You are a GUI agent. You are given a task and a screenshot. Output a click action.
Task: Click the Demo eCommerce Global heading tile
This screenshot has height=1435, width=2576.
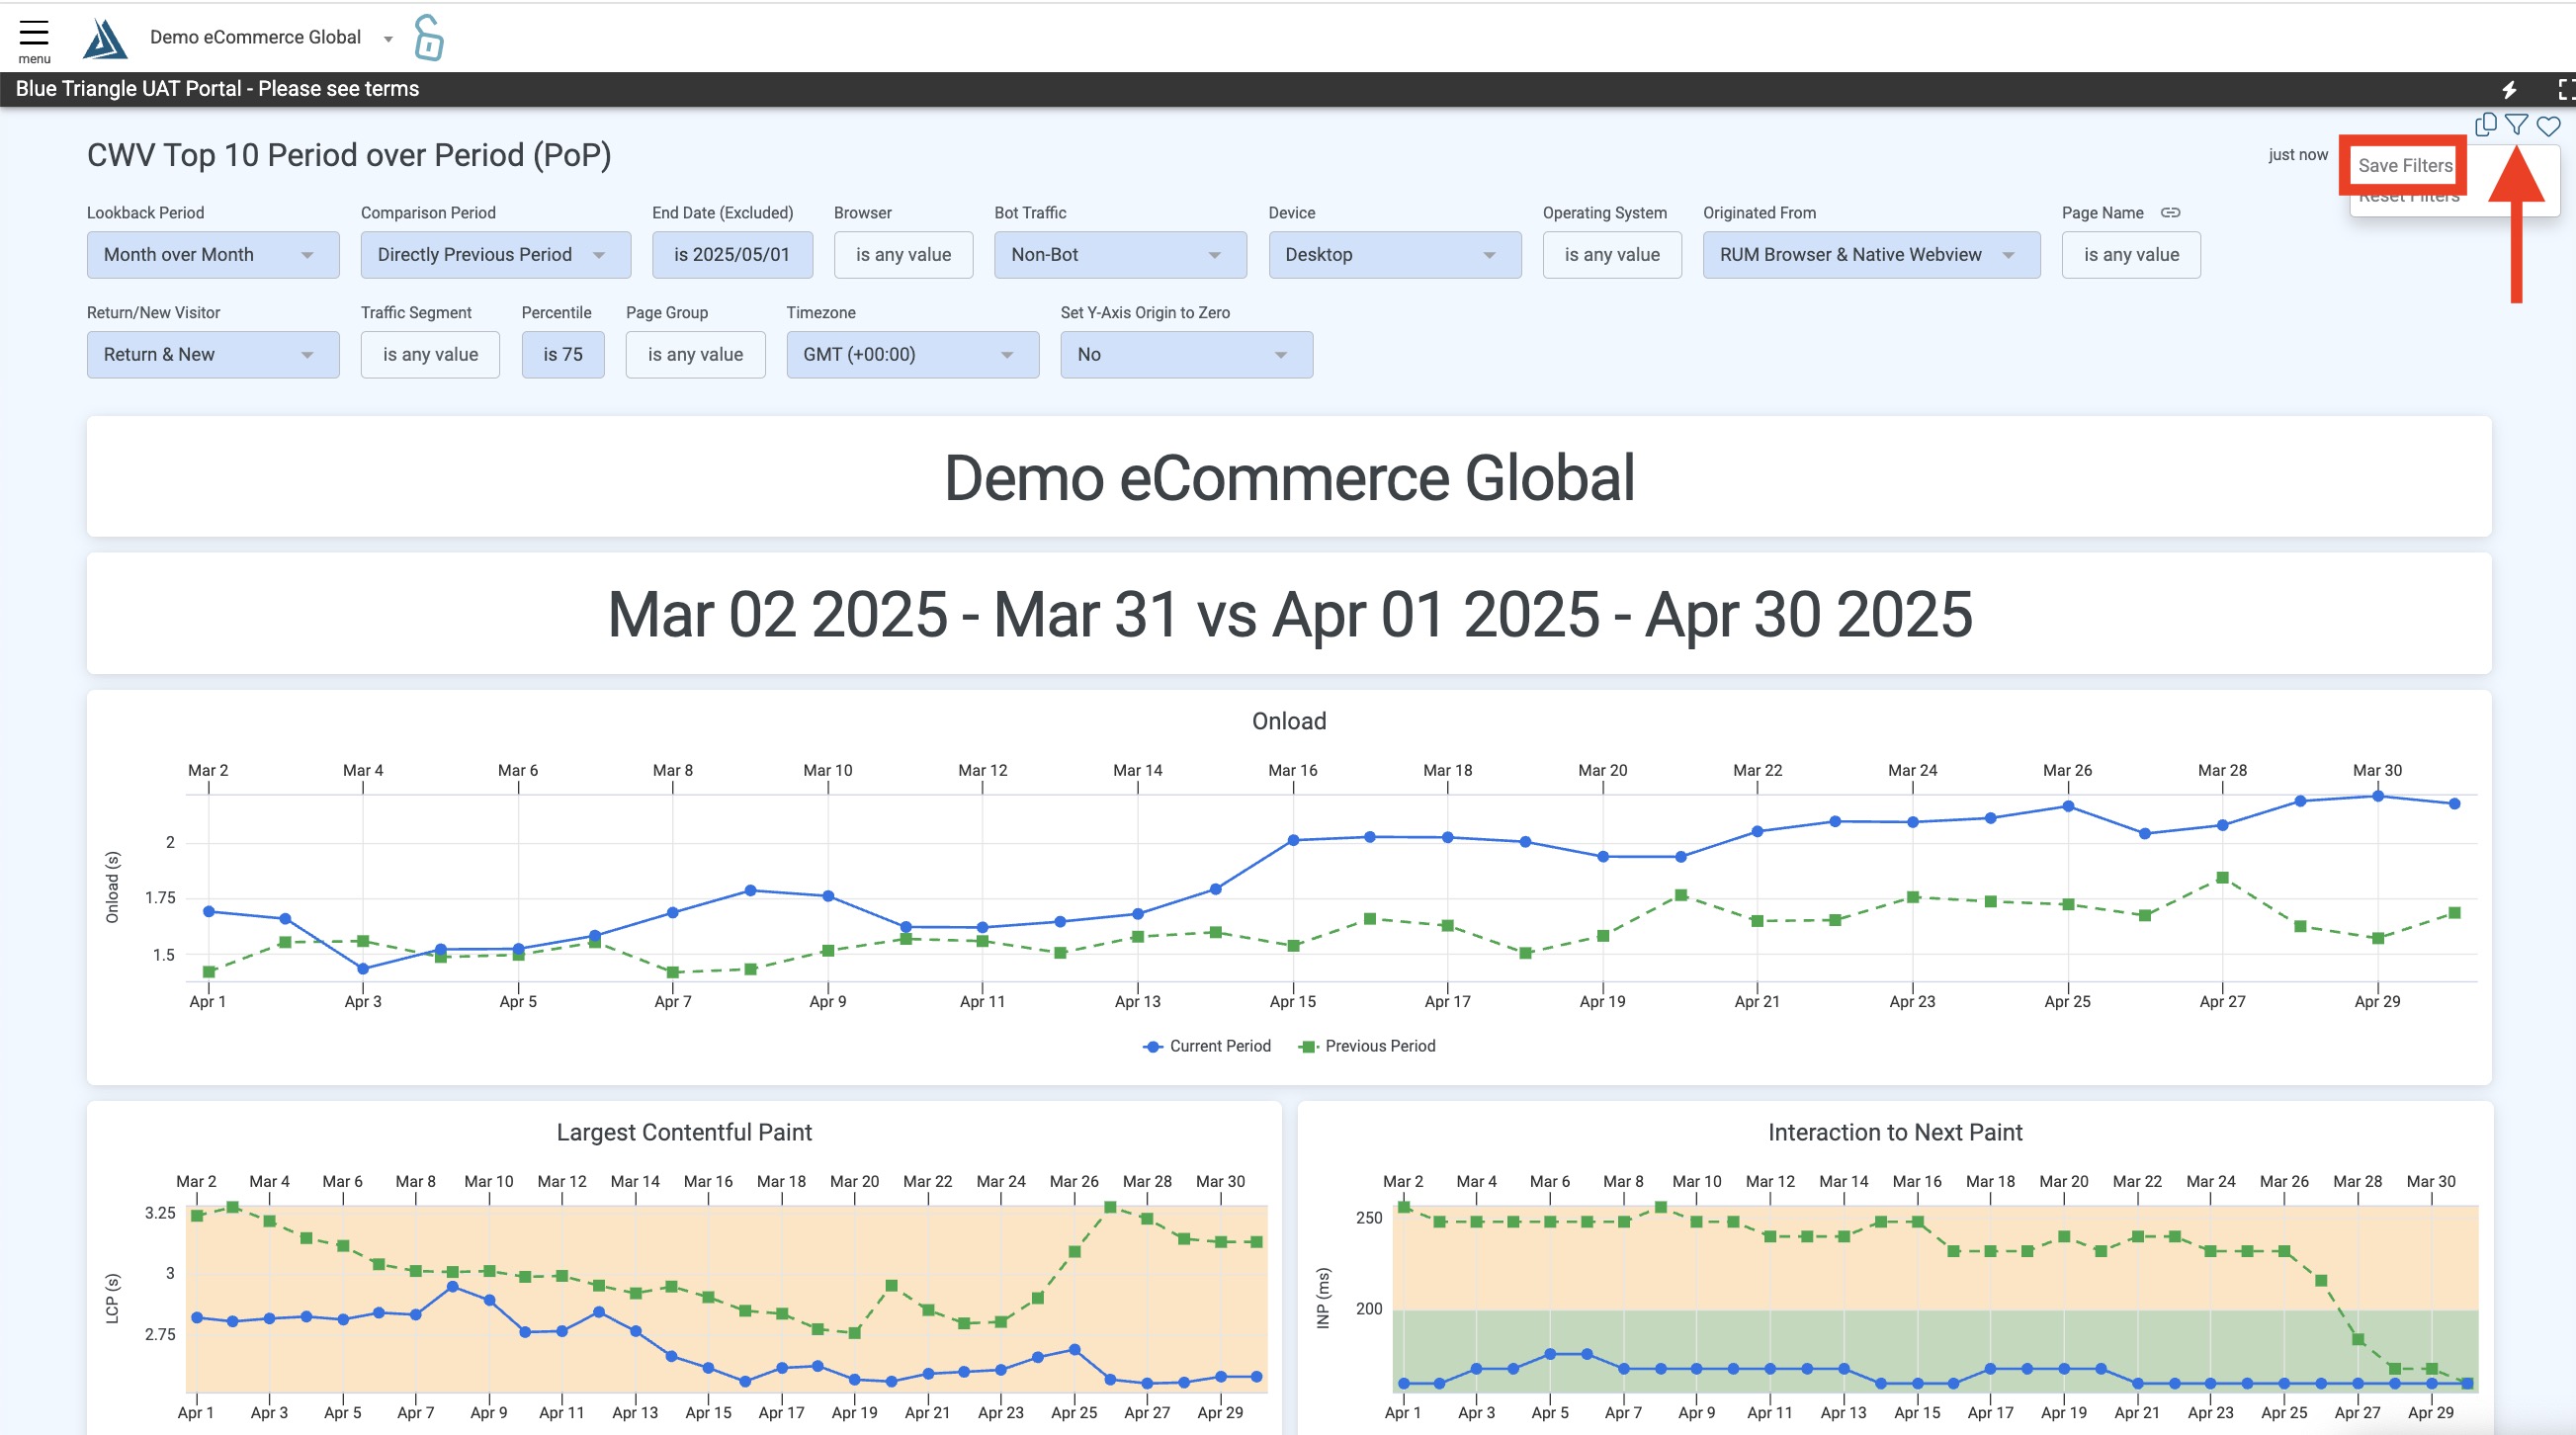click(x=1288, y=476)
